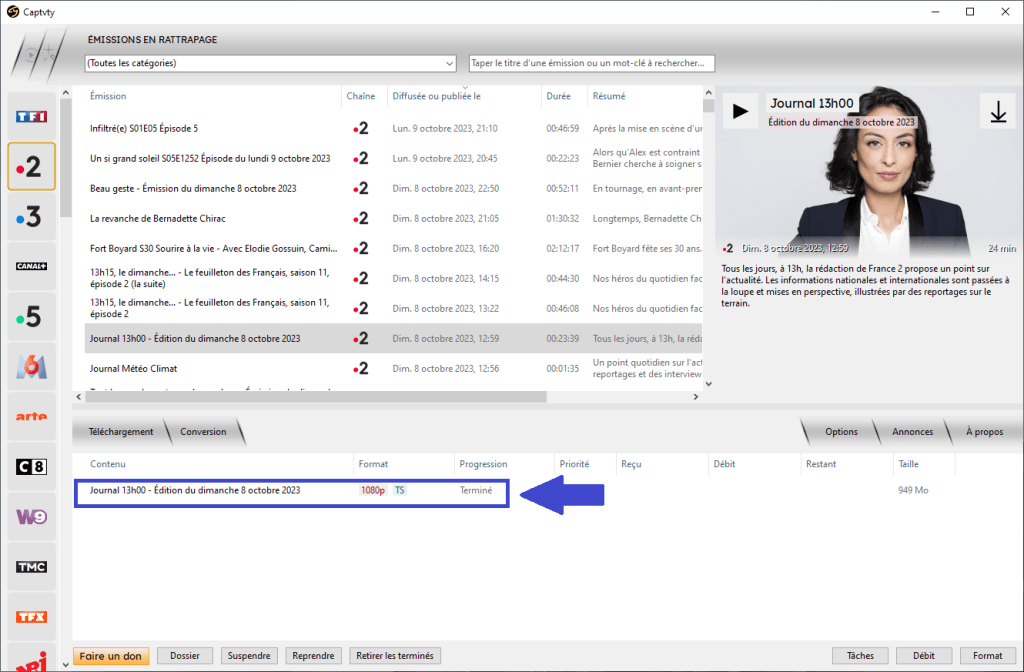Open the À propos tab
The width and height of the screenshot is (1024, 672).
tap(984, 432)
